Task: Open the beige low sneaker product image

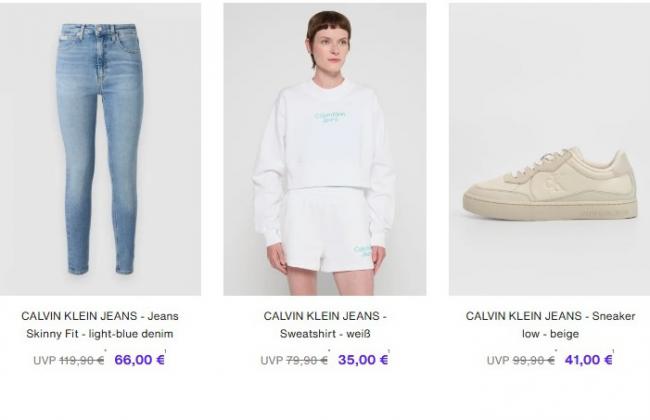Action: tap(549, 149)
